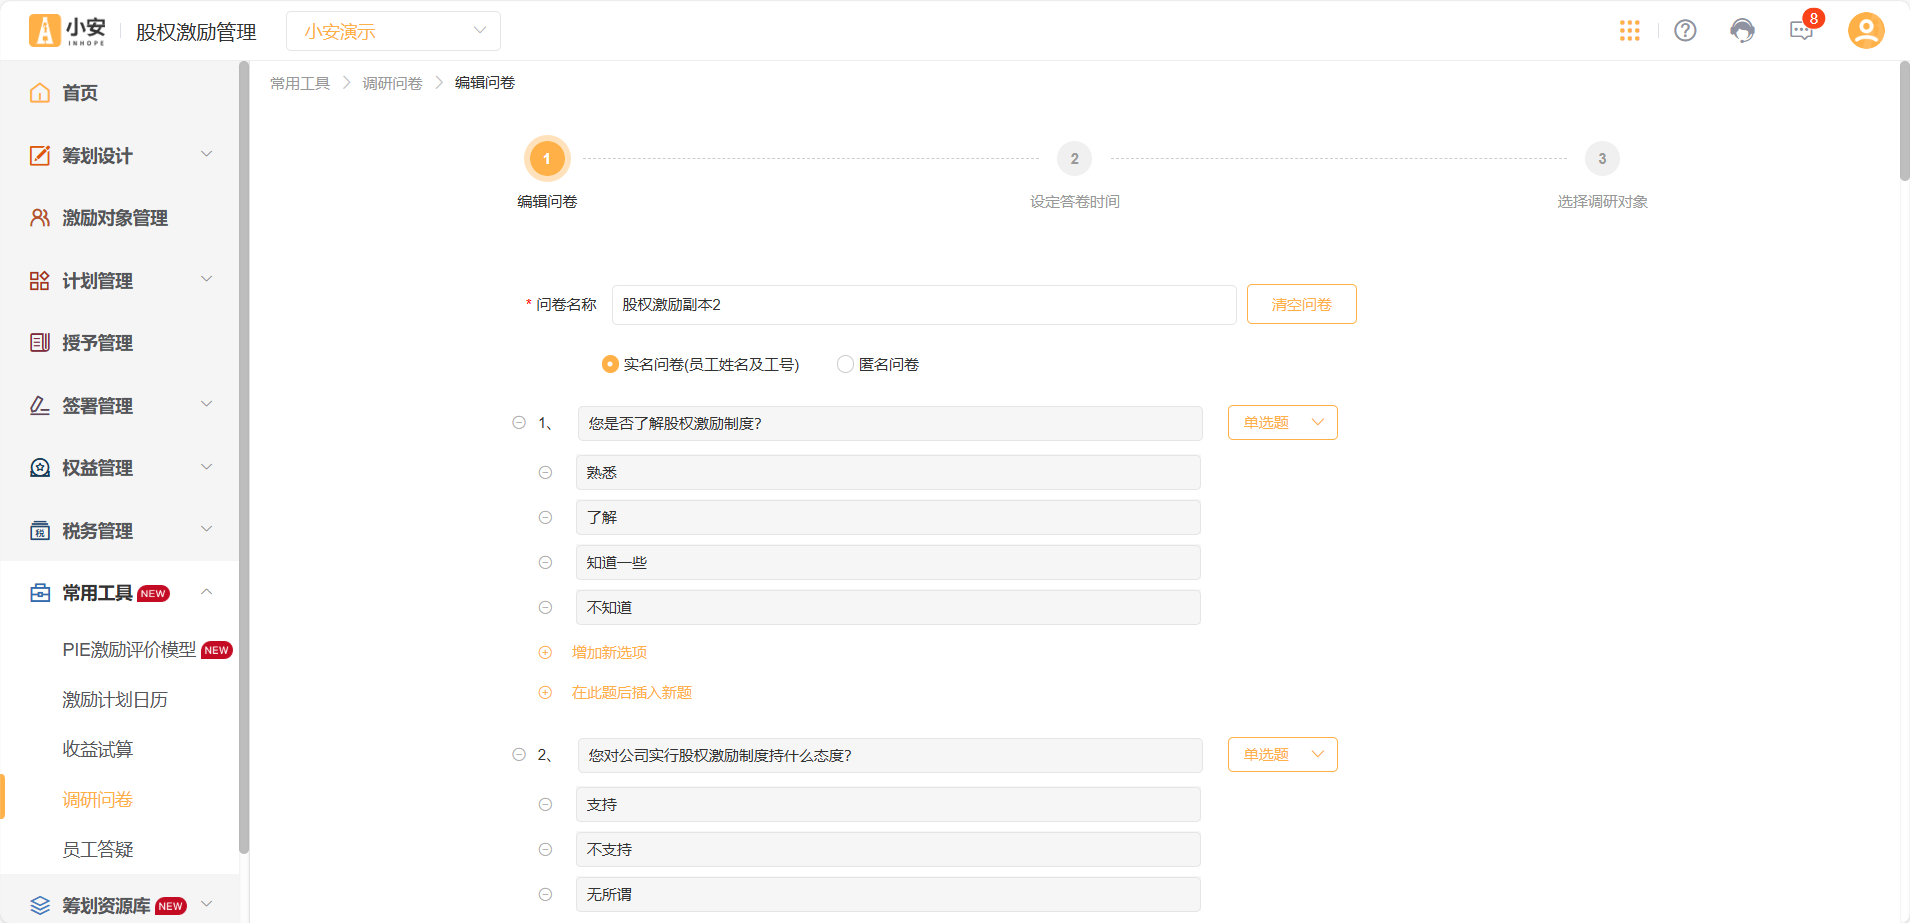The image size is (1910, 923).
Task: Click the plus icon beside 增加新选项
Action: pos(545,652)
